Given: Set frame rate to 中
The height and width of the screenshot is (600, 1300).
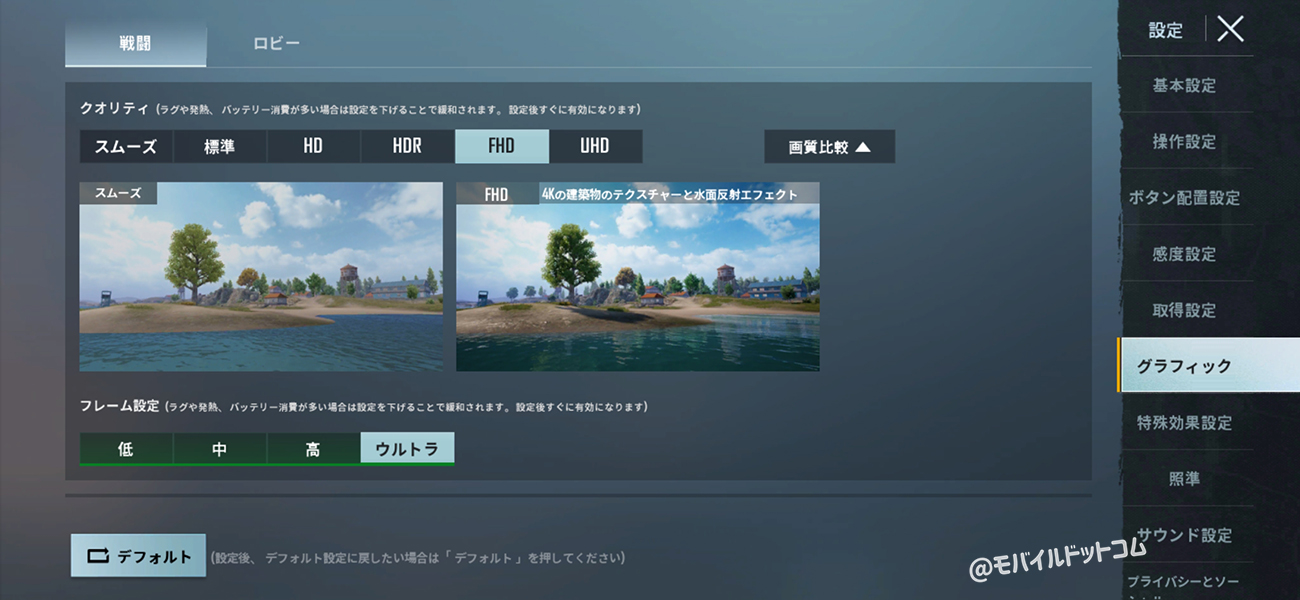Looking at the screenshot, I should click(x=220, y=449).
